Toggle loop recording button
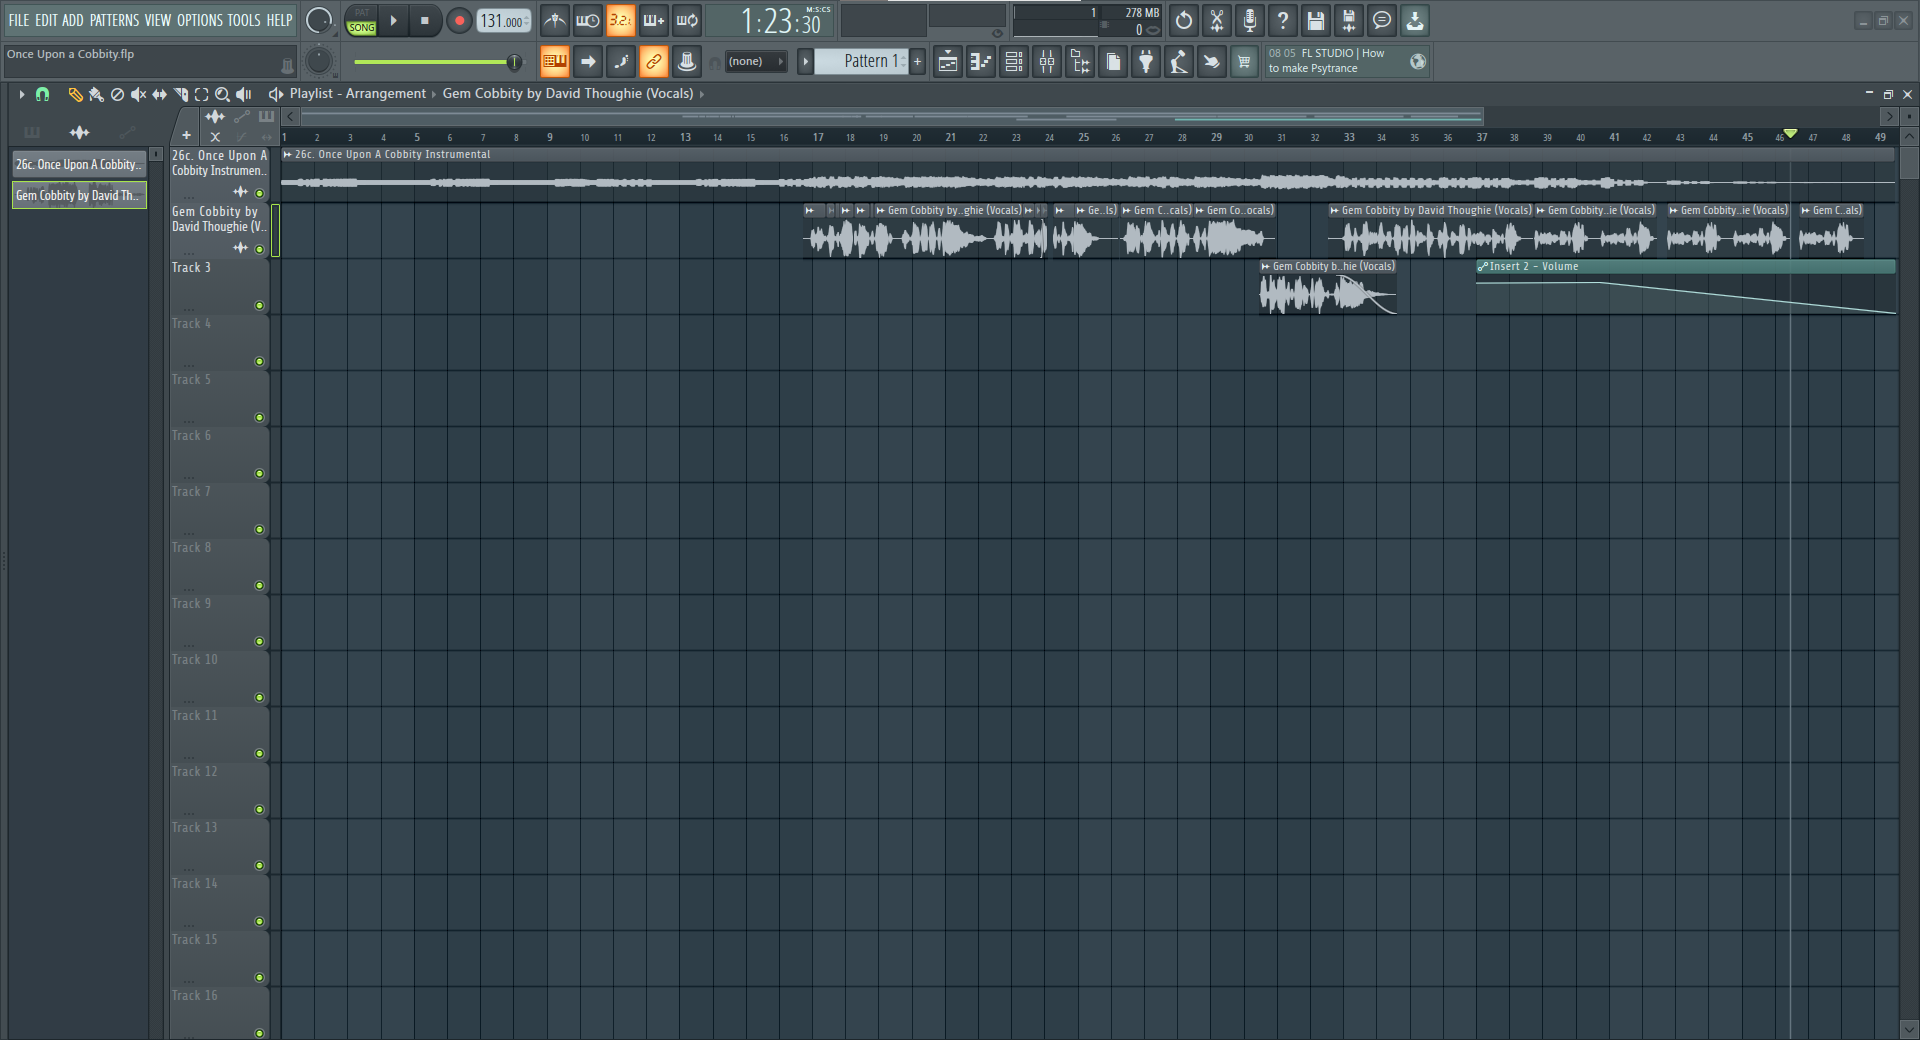 coord(687,20)
